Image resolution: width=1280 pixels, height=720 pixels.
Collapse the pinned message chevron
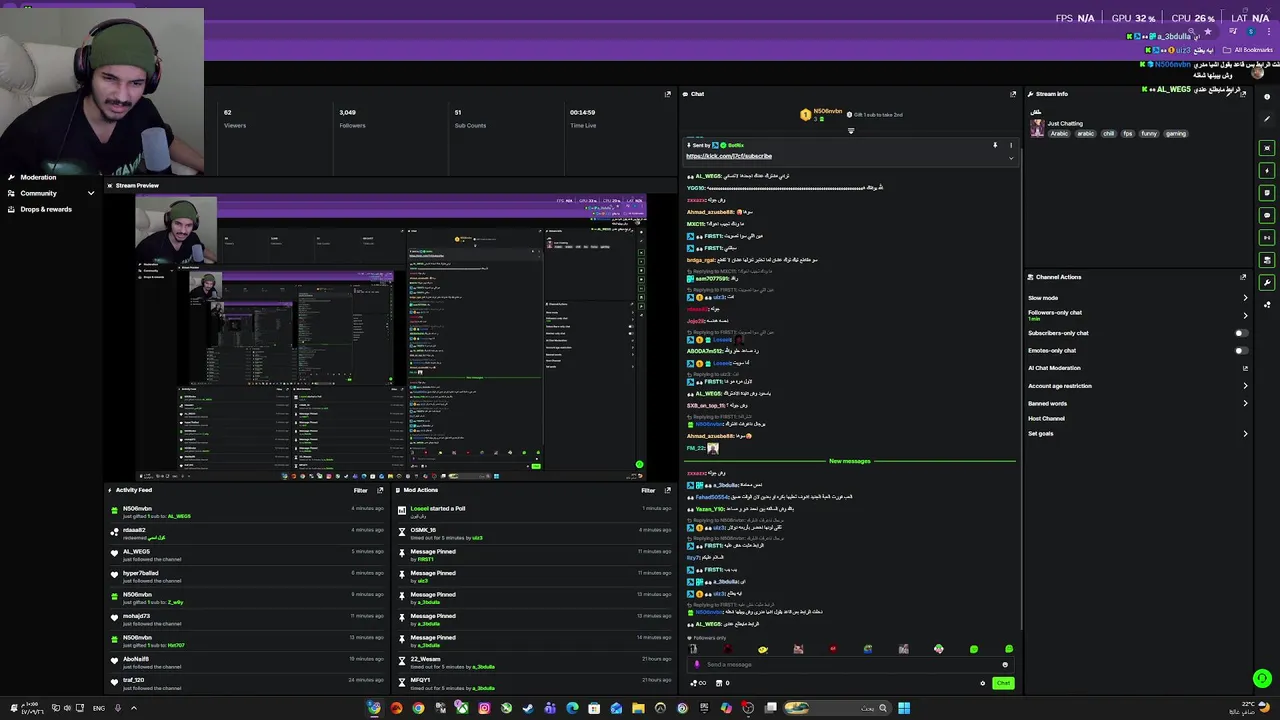[x=1010, y=158]
